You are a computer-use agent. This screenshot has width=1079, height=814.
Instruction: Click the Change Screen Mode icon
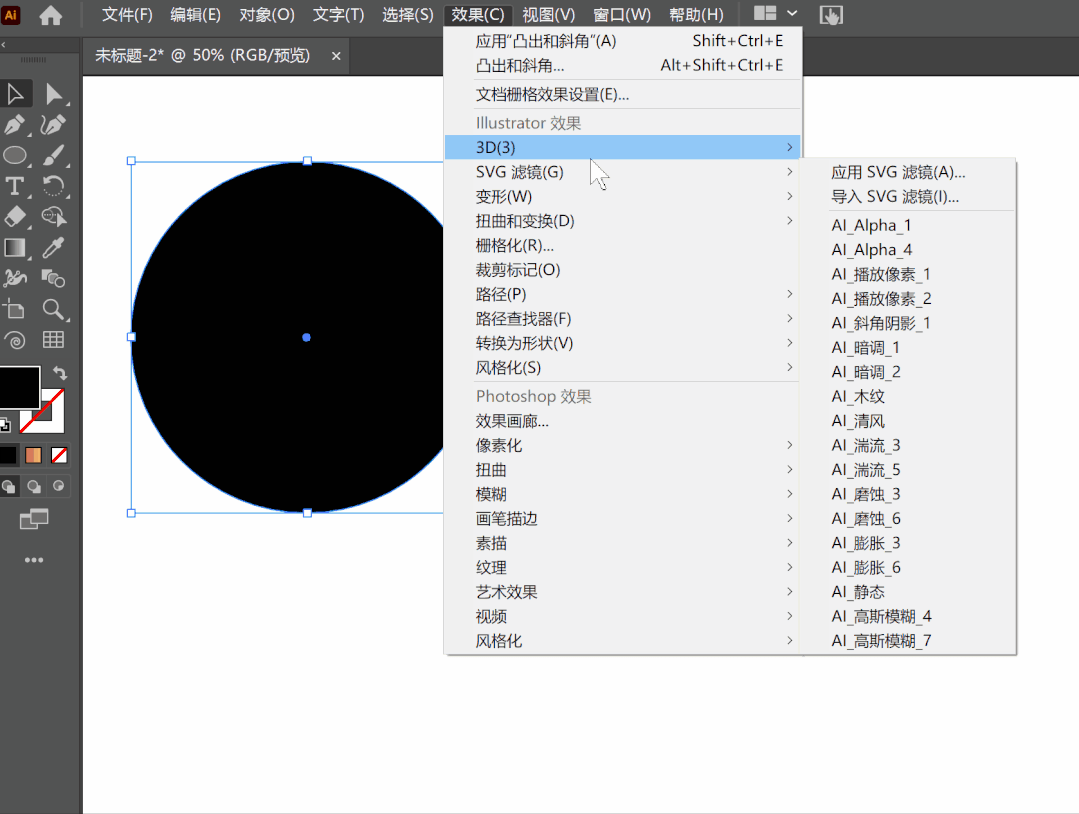click(x=34, y=520)
